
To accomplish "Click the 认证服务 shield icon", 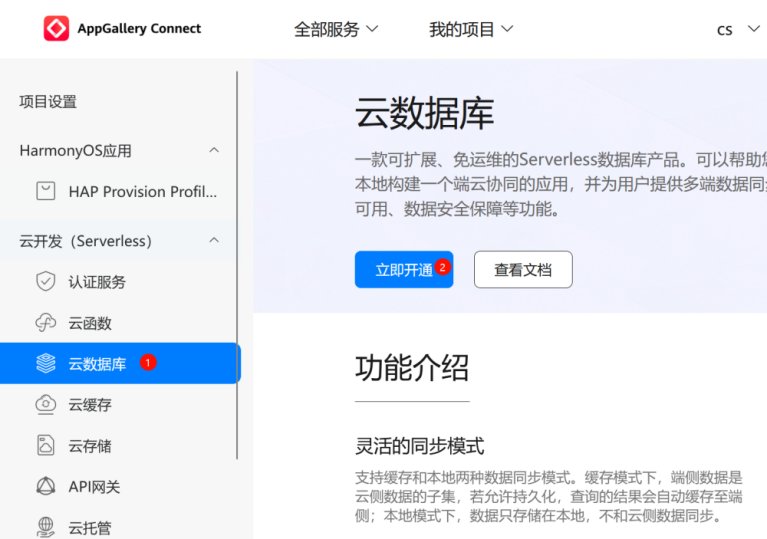I will point(46,281).
